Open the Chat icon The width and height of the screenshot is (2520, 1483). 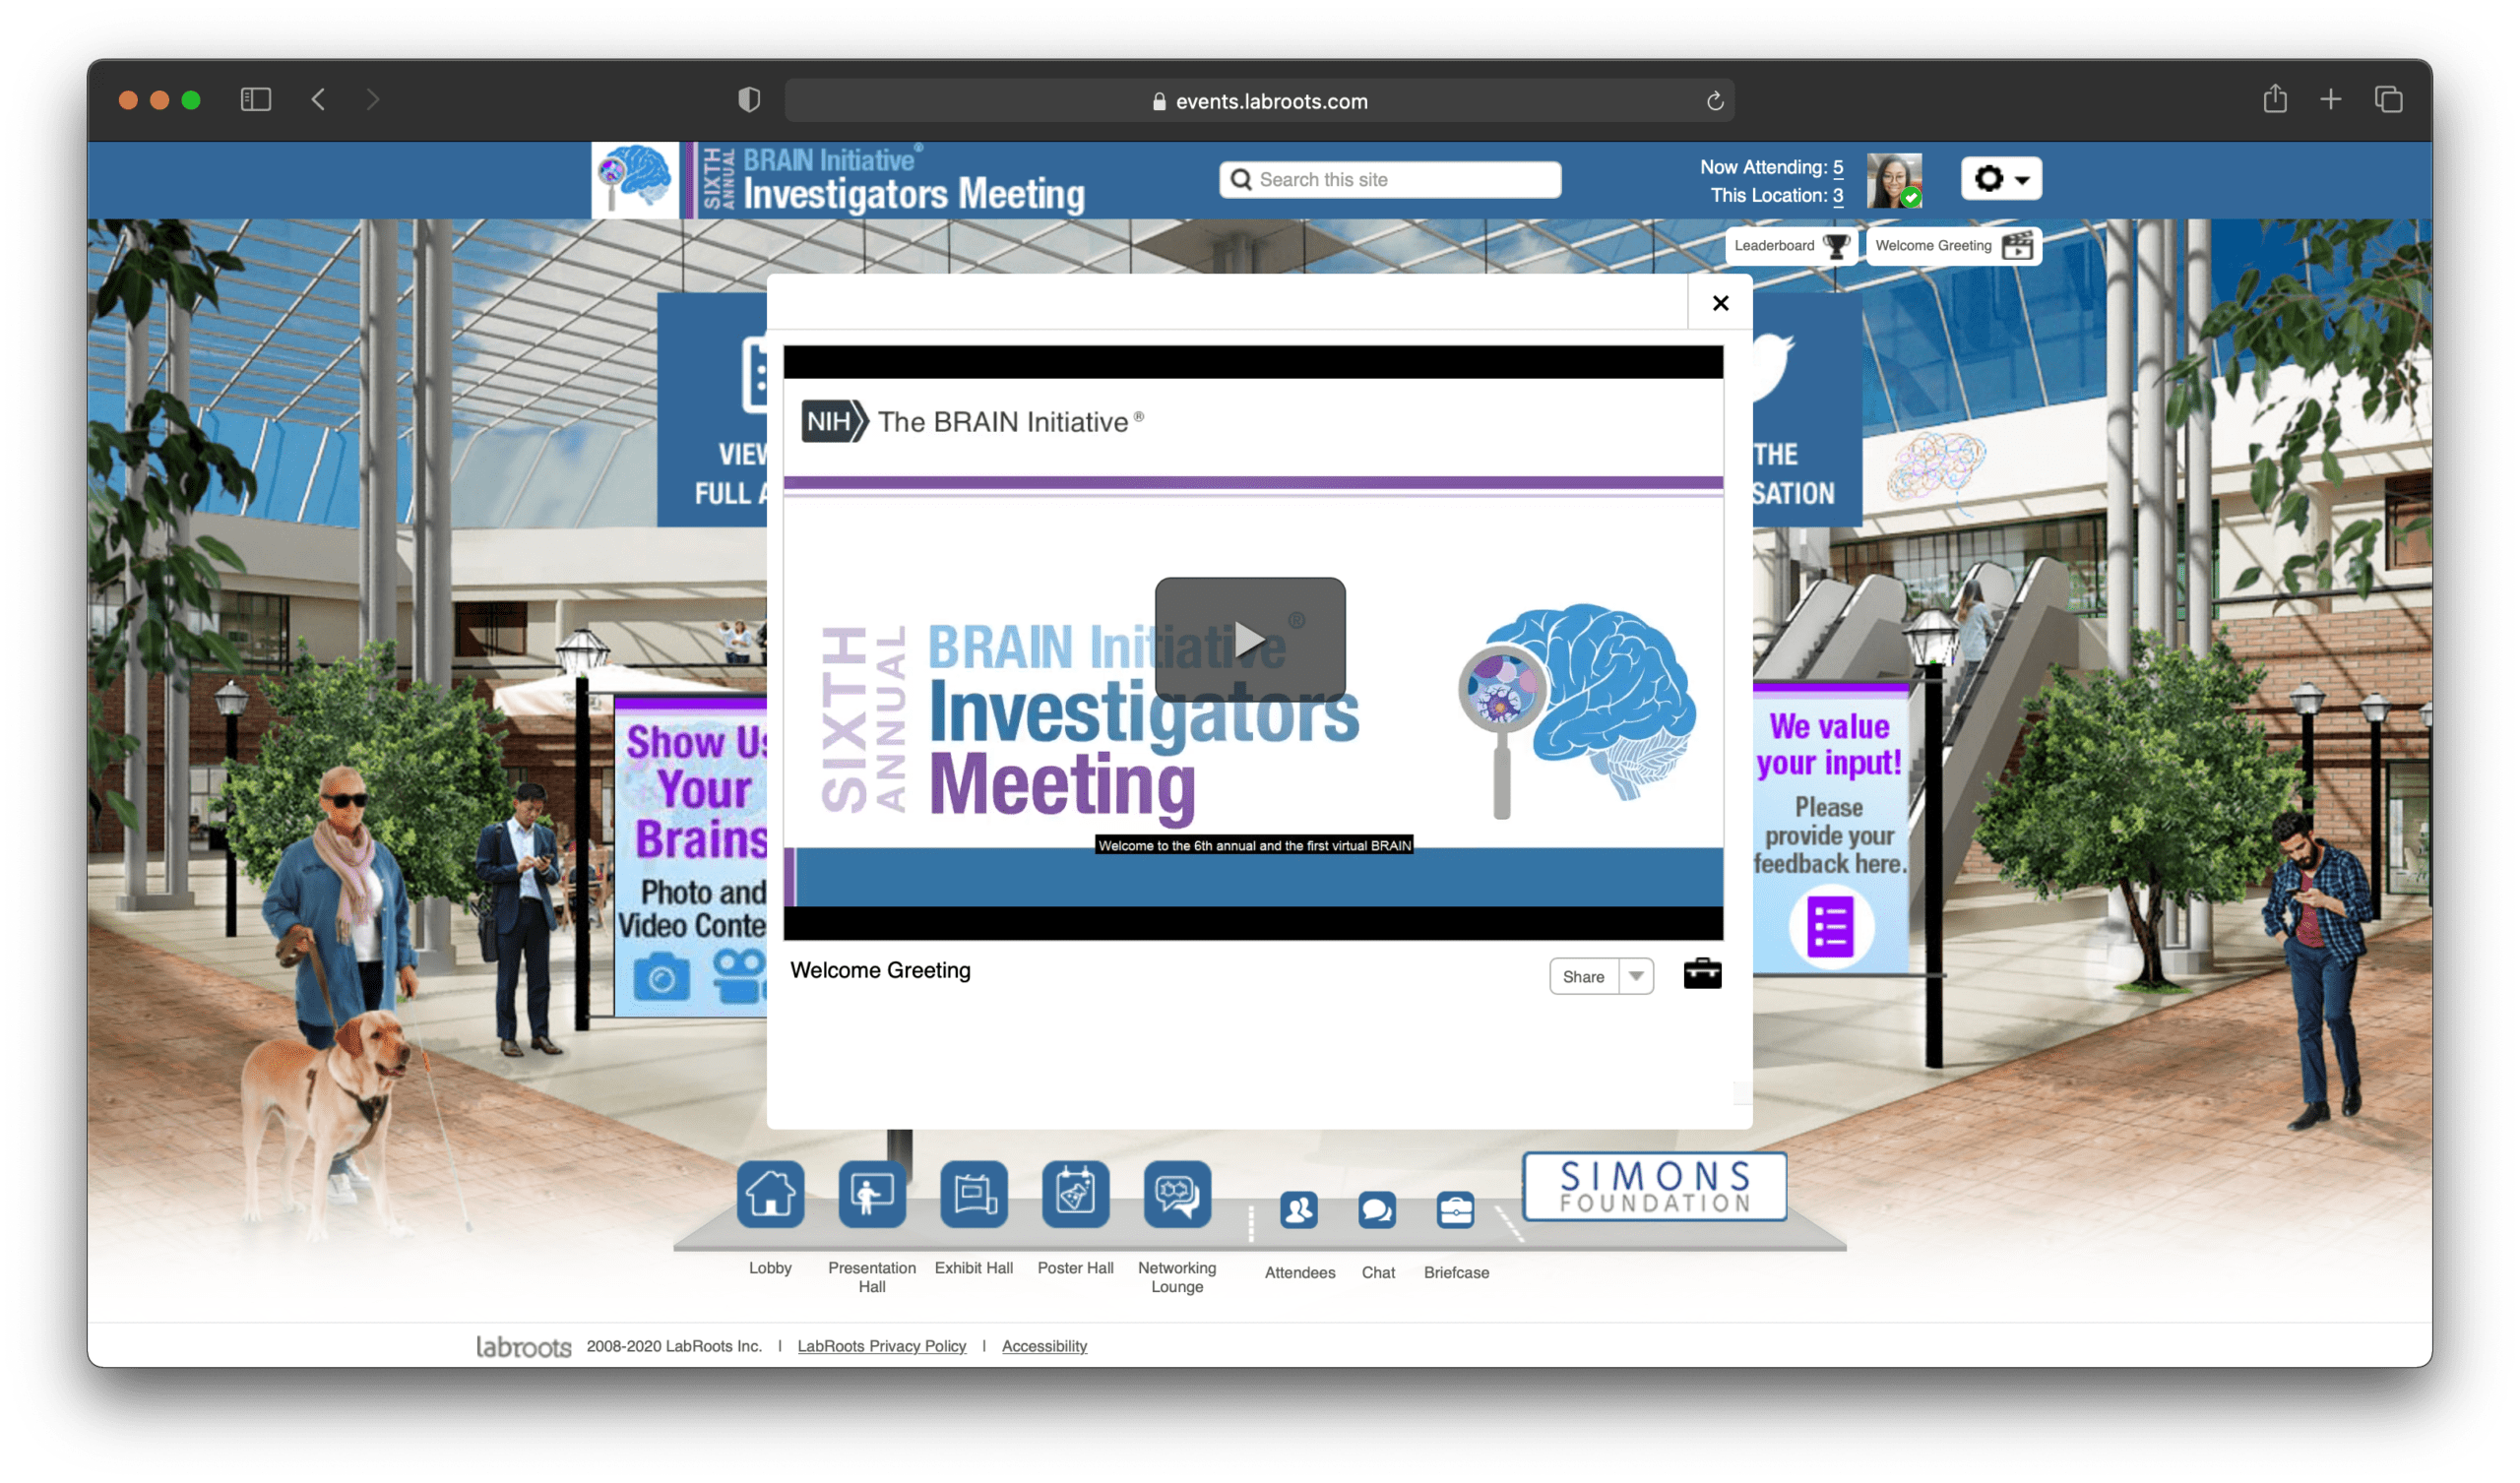coord(1377,1210)
